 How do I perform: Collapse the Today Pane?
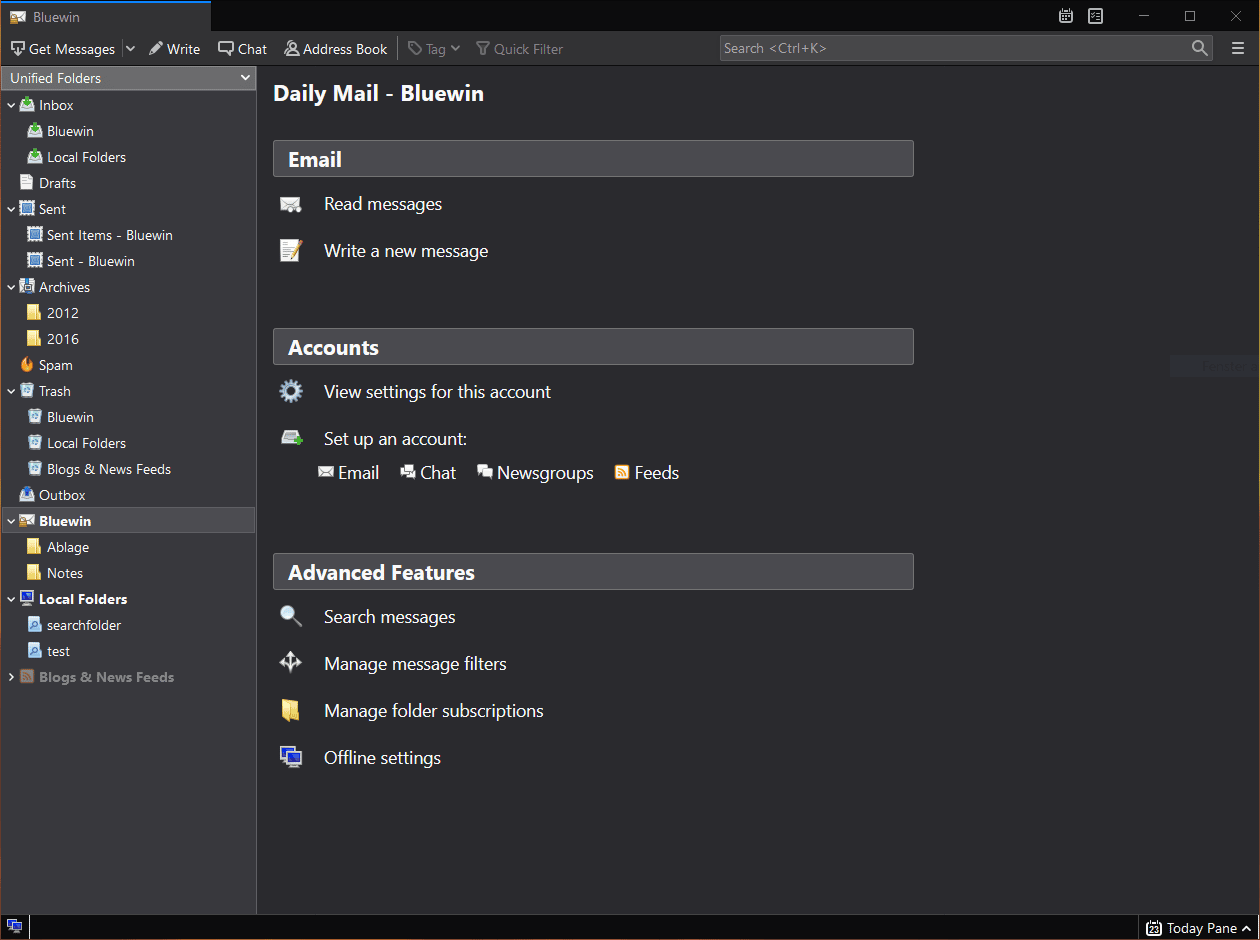[1197, 928]
